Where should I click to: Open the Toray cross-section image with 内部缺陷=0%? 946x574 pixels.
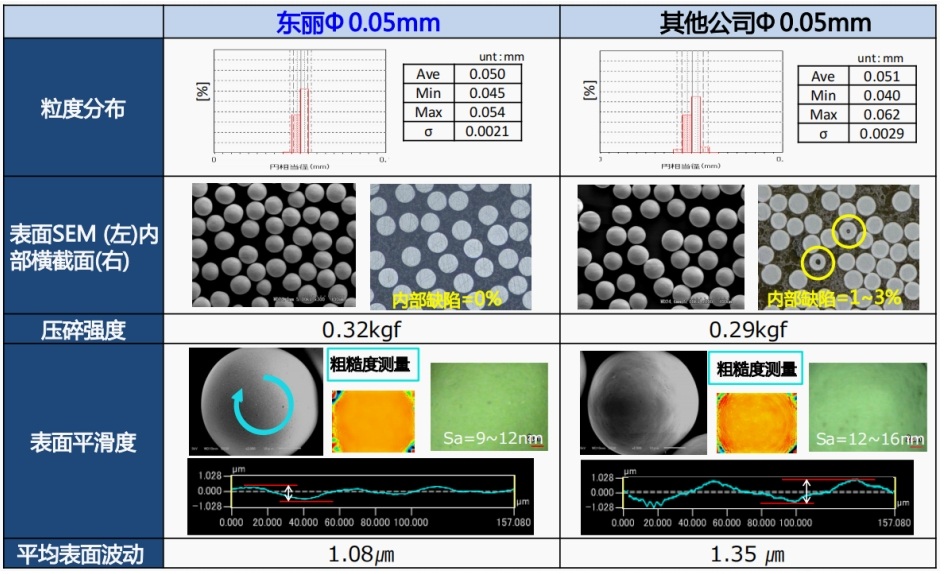tap(451, 247)
